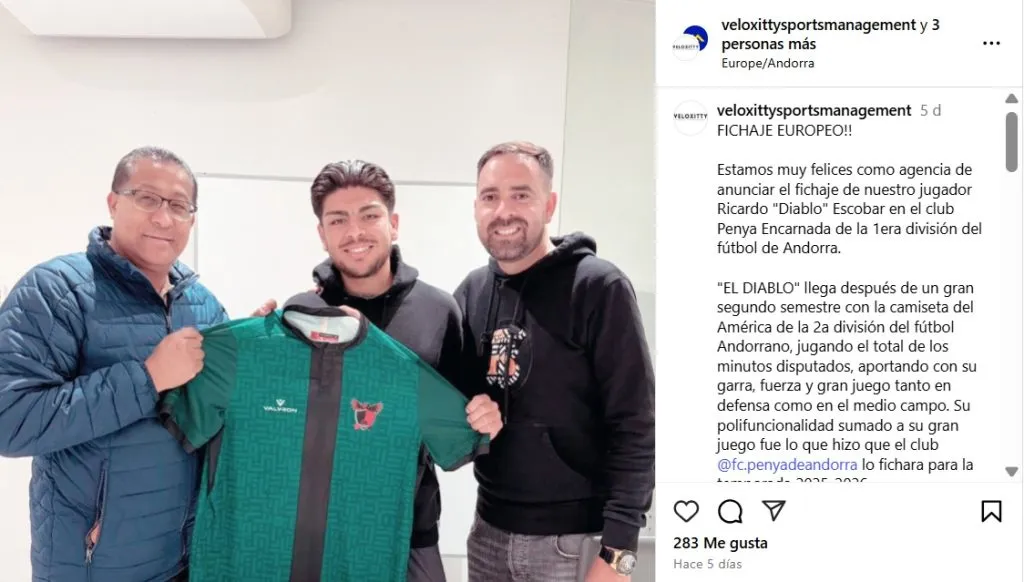Click Veloxitty avatar beside the caption

point(690,118)
